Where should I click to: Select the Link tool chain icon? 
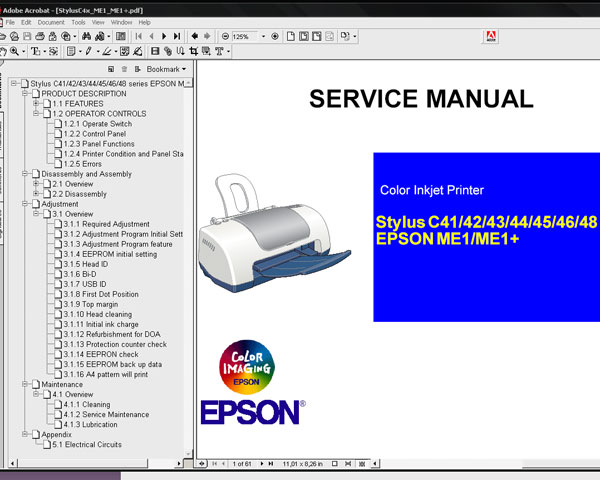[168, 51]
